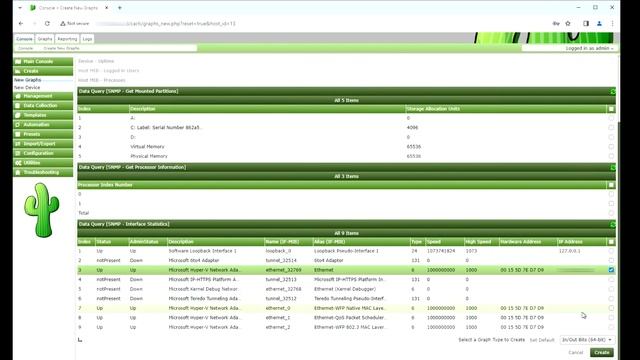Click the Management menu icon
This screenshot has width=640, height=360.
(18, 96)
